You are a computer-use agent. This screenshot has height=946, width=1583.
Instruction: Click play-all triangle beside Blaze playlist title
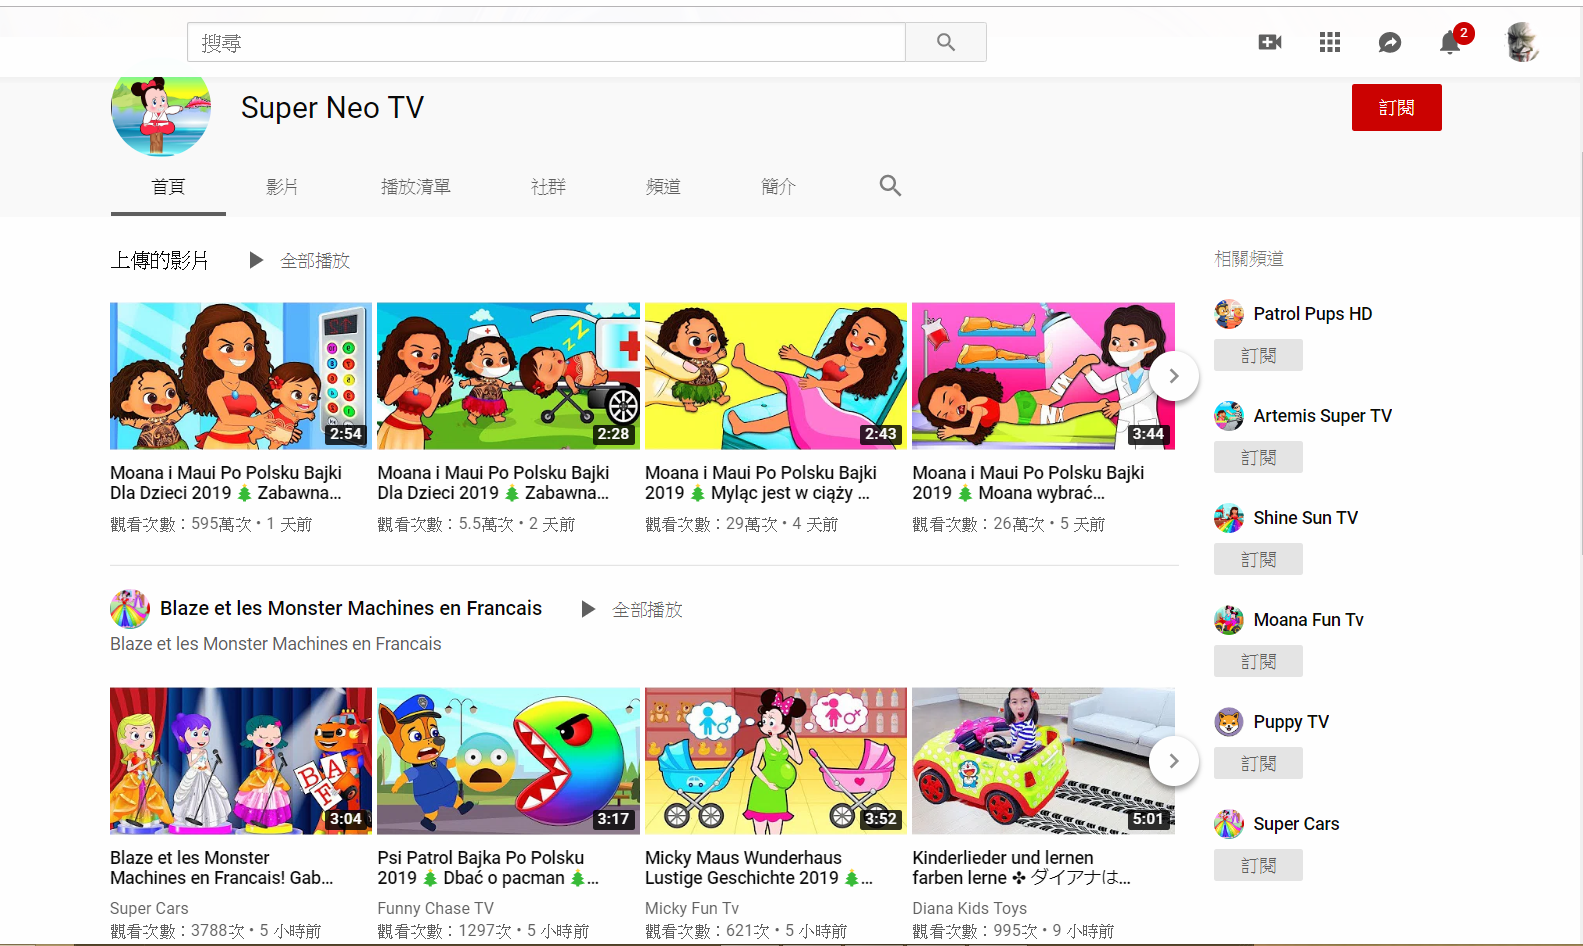(588, 609)
